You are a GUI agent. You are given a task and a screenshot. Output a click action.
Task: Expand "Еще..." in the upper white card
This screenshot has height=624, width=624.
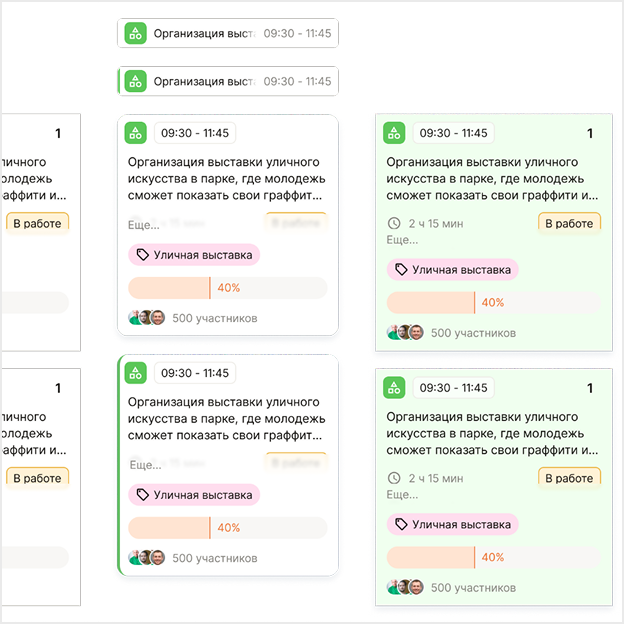tap(145, 225)
